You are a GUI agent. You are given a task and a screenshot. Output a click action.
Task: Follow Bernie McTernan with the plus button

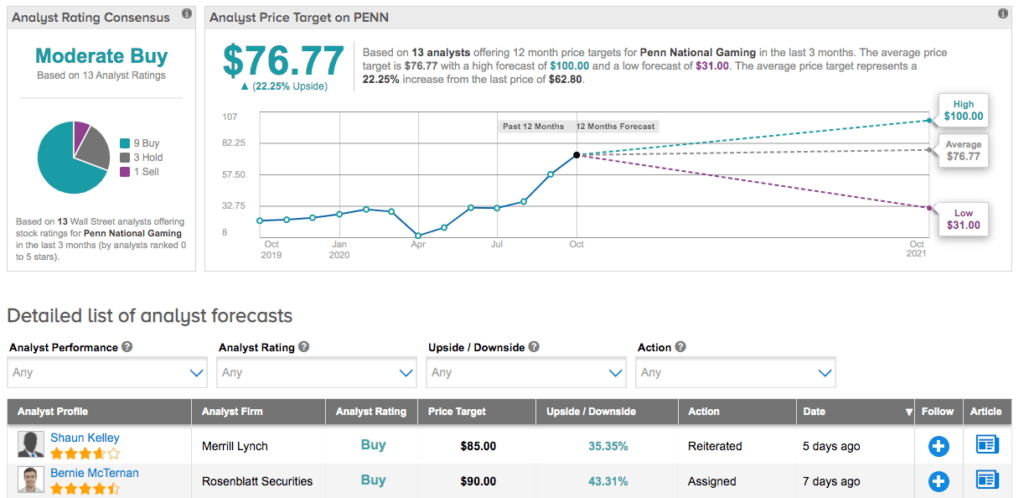point(938,481)
